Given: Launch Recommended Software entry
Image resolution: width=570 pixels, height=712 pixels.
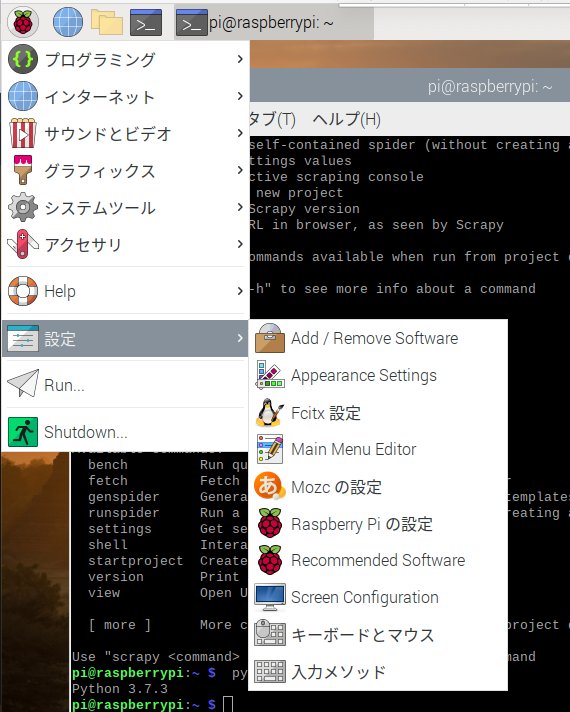Looking at the screenshot, I should click(x=378, y=560).
